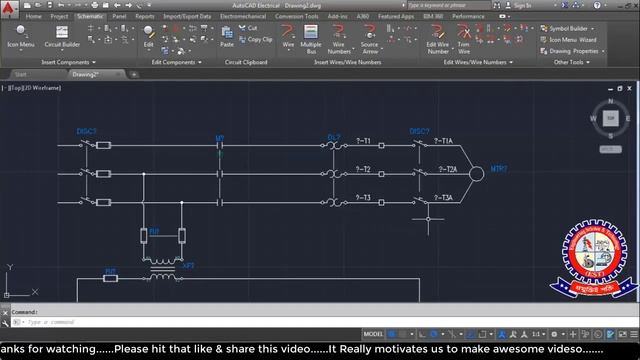Click the Customization hamburger icon in status bar
640x360 pixels.
tap(634, 334)
